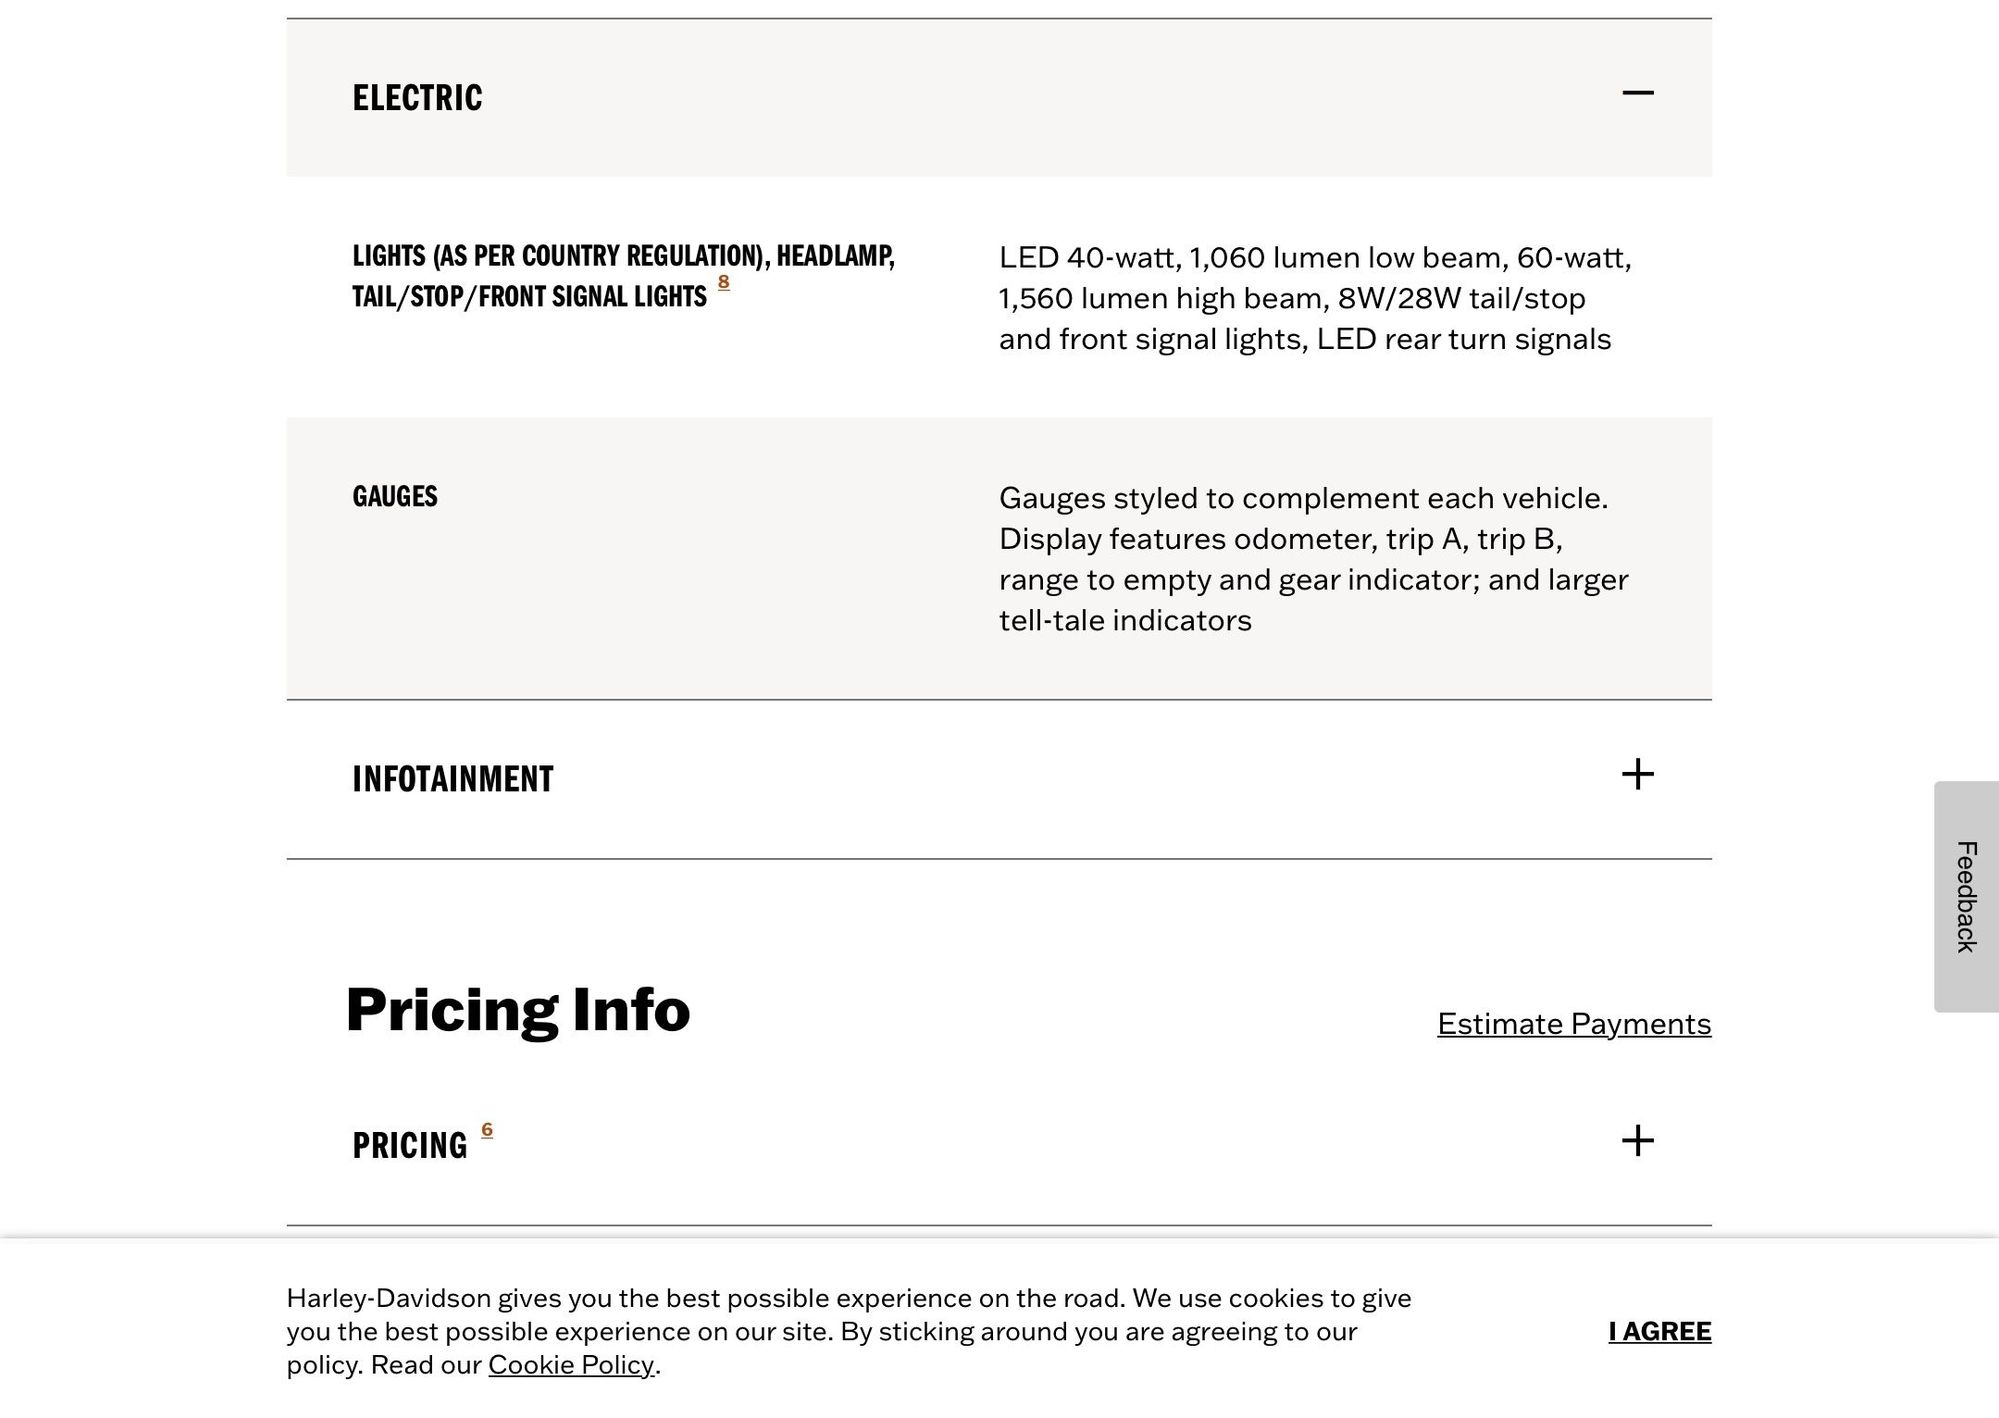Accept cookies with I AGREE button
1999x1418 pixels.
1659,1331
